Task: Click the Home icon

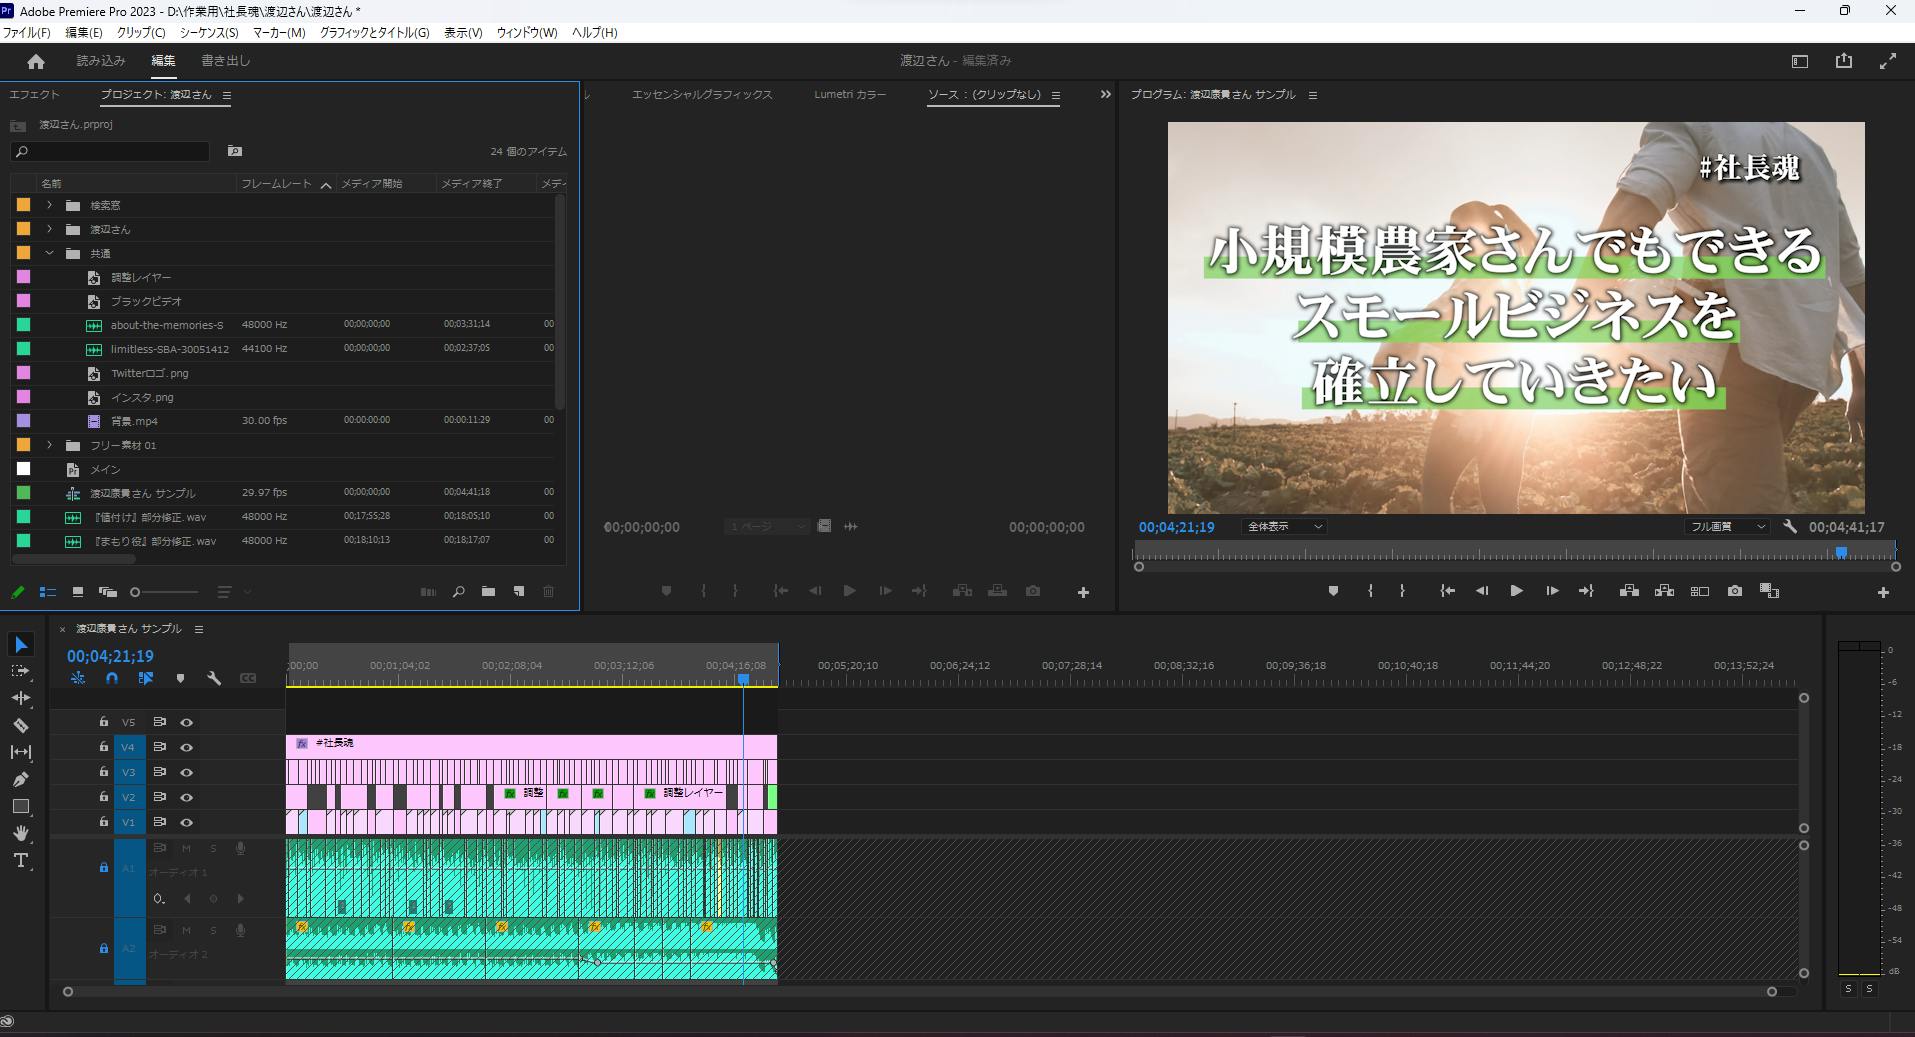Action: [36, 61]
